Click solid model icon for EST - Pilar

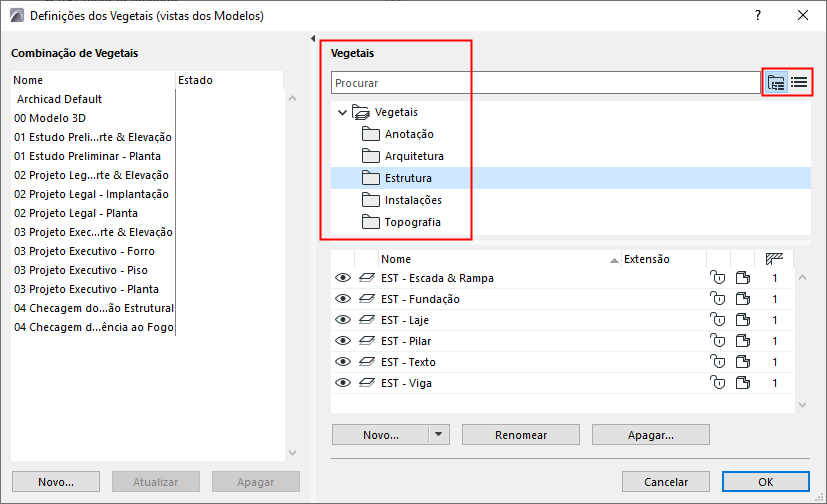(x=742, y=341)
